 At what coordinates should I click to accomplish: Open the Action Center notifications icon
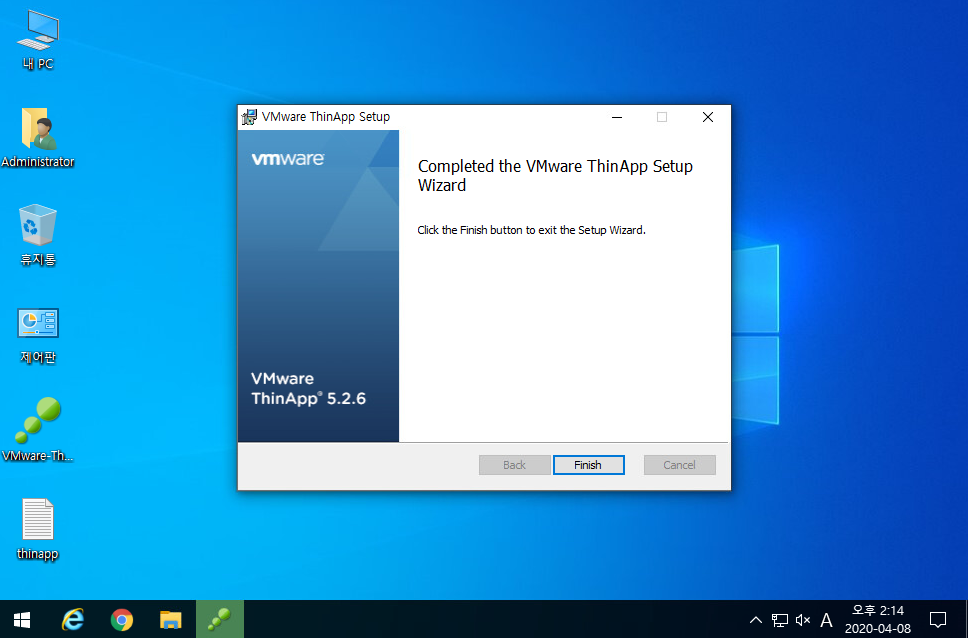coord(938,619)
